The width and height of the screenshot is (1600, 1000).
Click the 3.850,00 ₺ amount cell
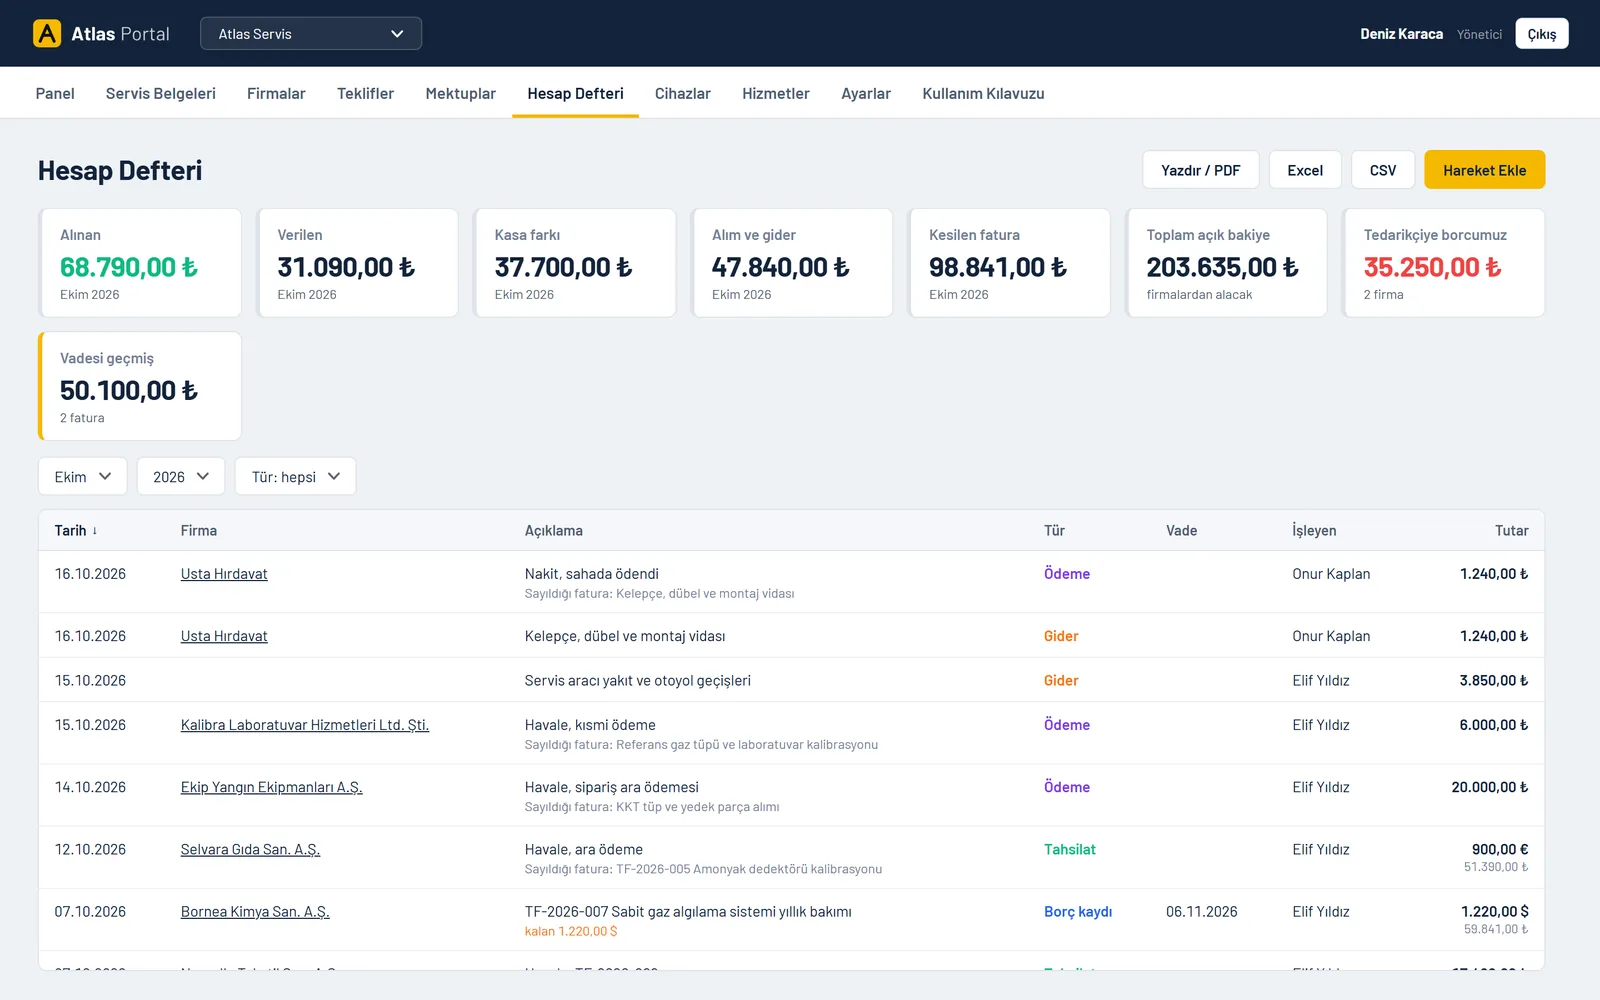coord(1494,680)
